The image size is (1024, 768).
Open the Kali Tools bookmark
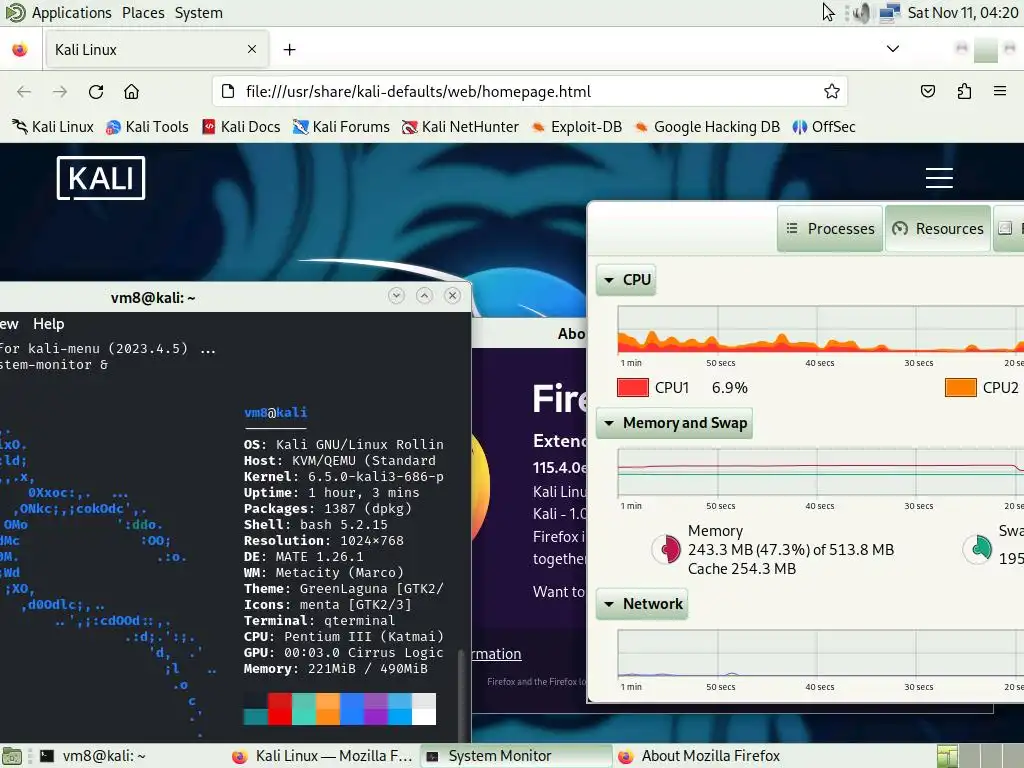pos(148,127)
